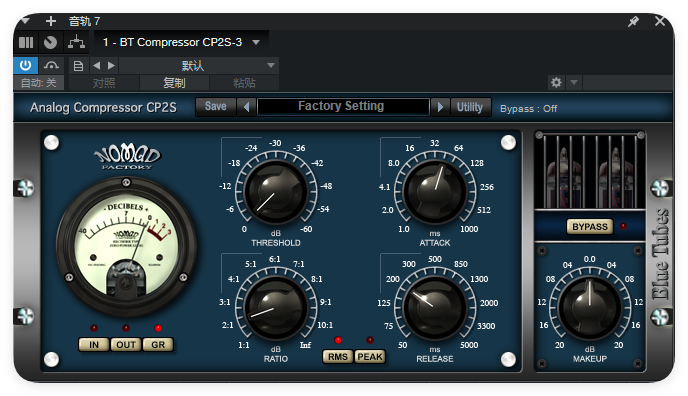Open the preset document icon
The width and height of the screenshot is (688, 396).
pos(78,66)
